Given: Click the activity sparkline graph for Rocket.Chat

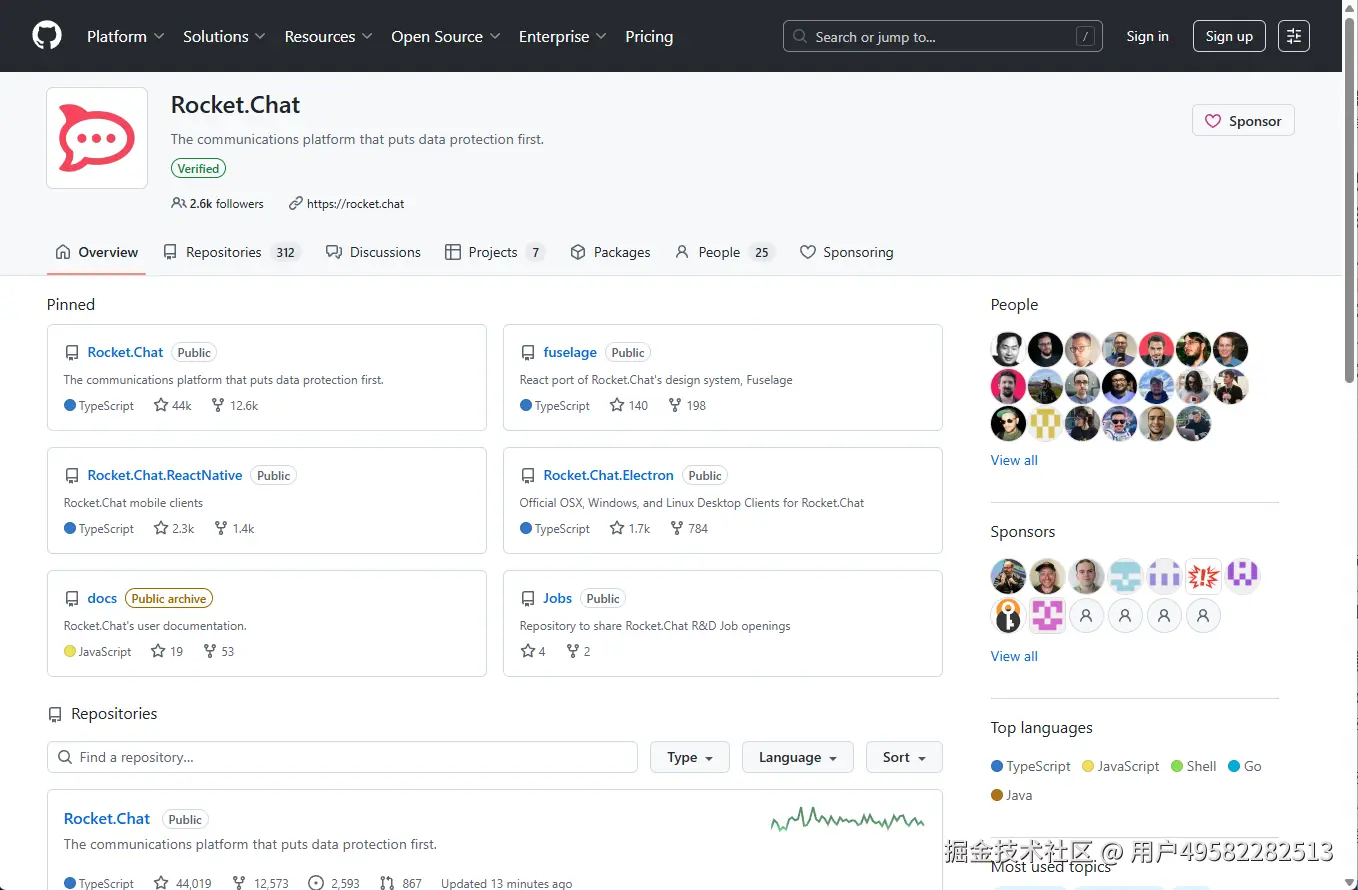Looking at the screenshot, I should [x=847, y=820].
